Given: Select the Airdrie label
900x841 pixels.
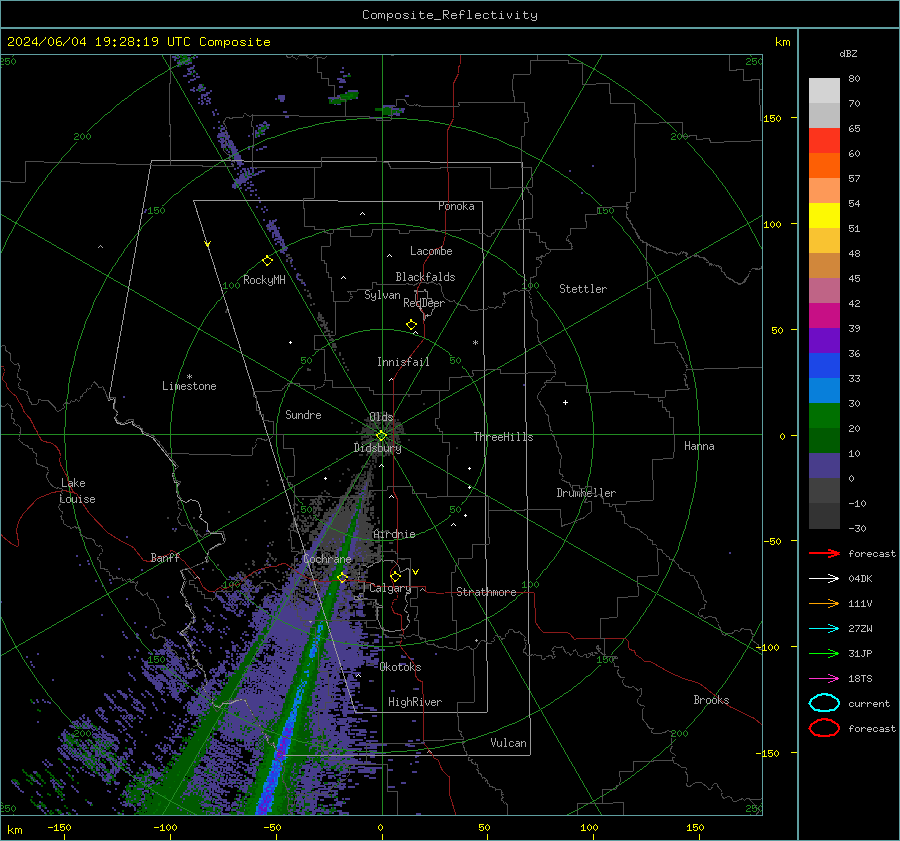Looking at the screenshot, I should [394, 534].
